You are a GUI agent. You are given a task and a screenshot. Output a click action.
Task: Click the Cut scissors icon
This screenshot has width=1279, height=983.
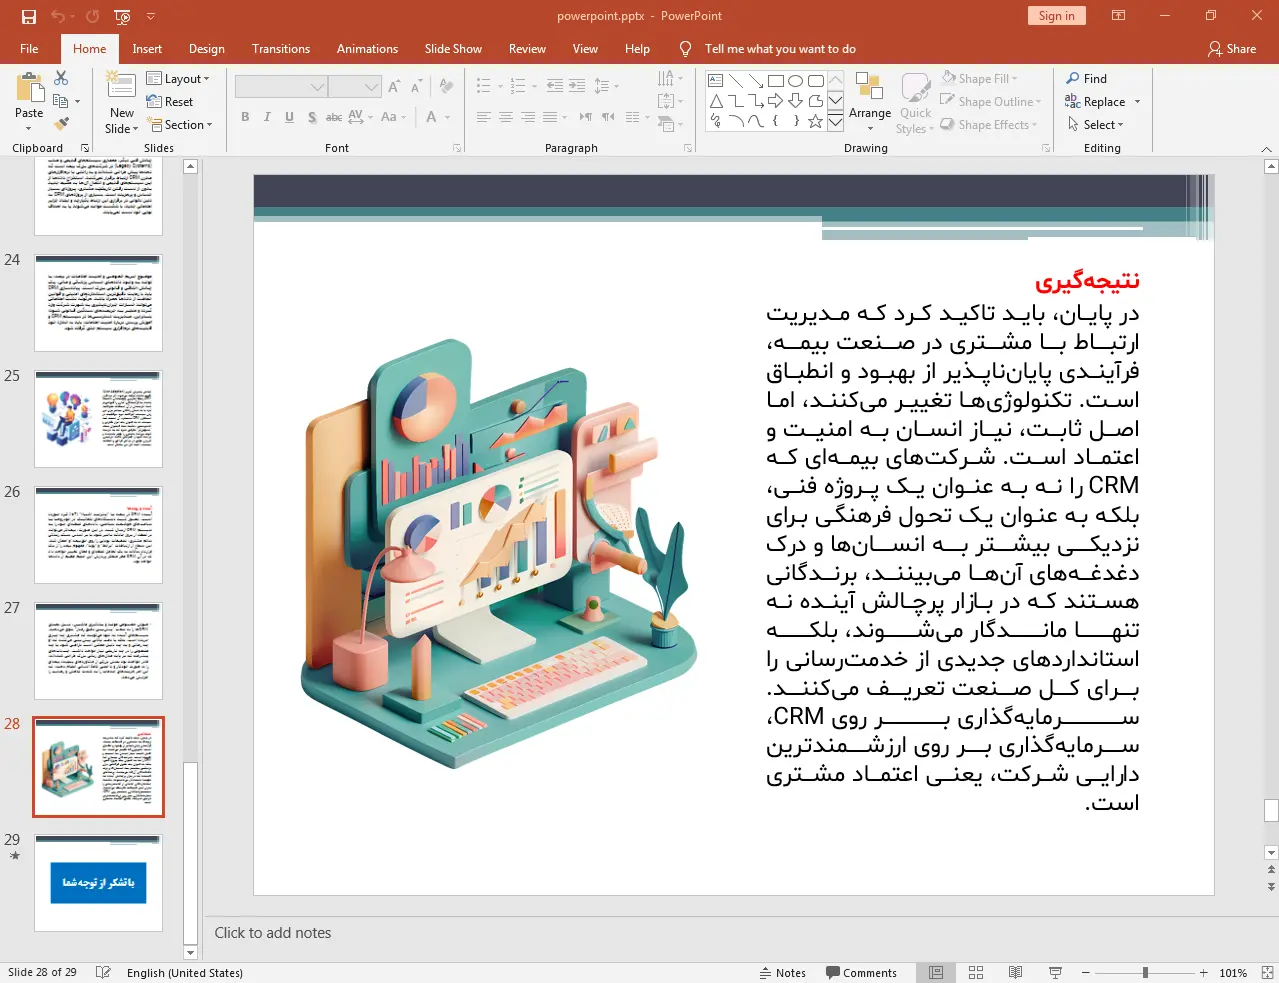pos(61,78)
